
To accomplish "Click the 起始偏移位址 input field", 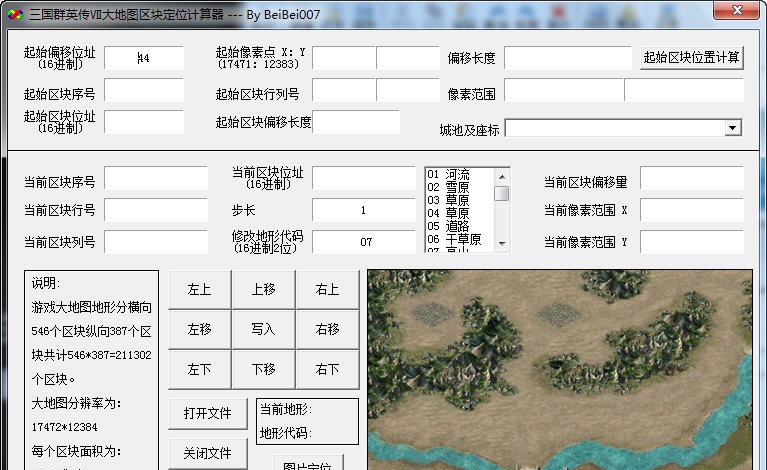I will 144,58.
